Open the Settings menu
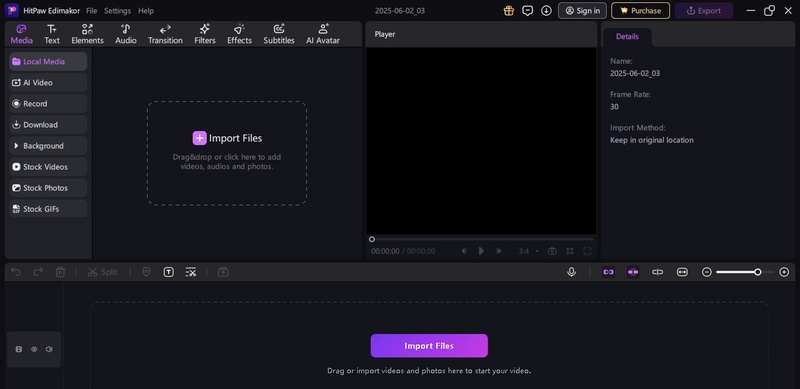The width and height of the screenshot is (800, 389). (x=117, y=11)
